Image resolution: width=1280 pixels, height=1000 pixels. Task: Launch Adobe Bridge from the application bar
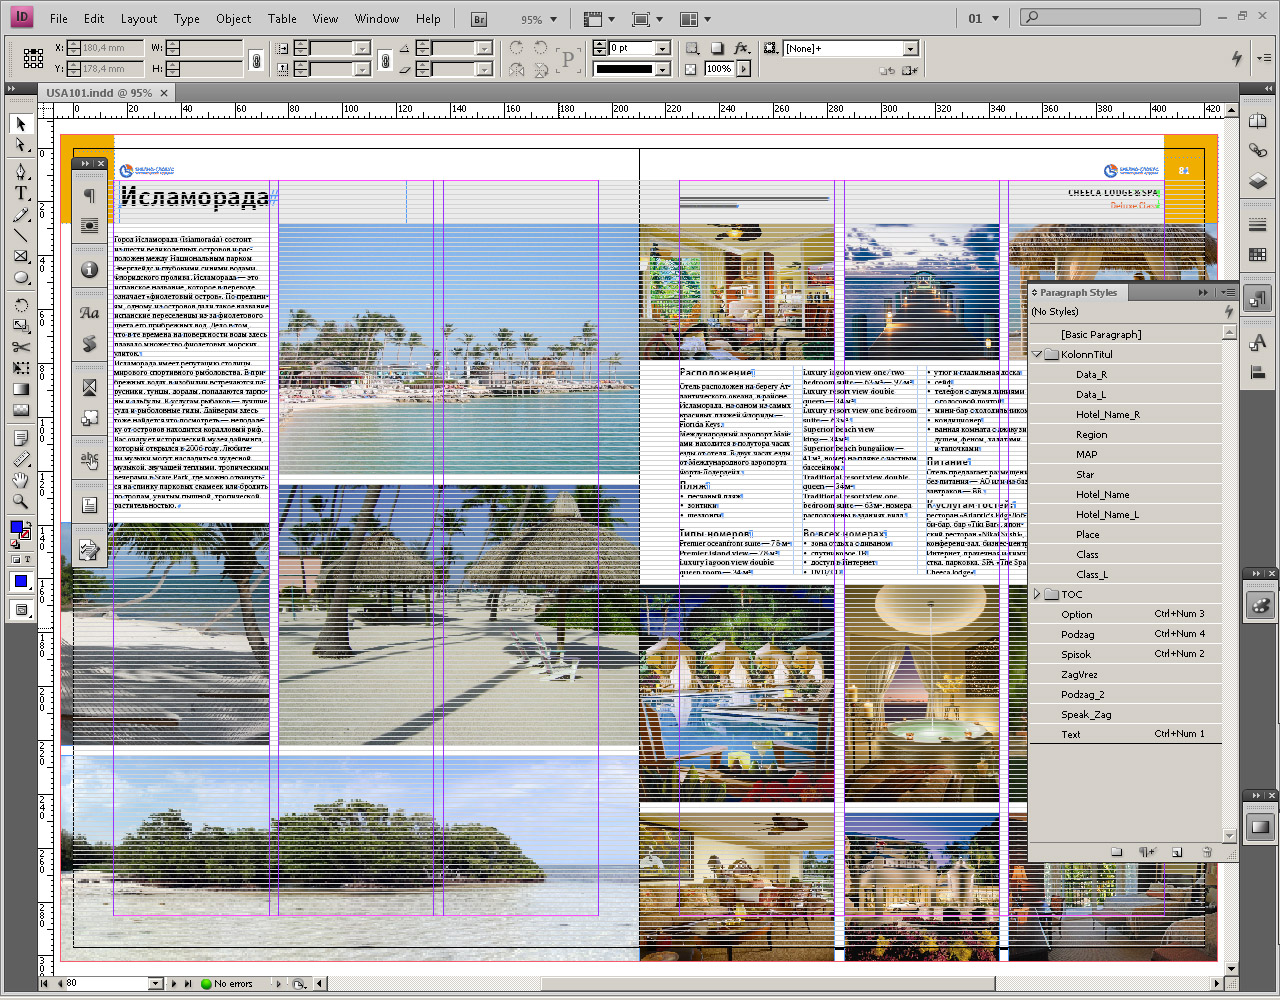[479, 19]
